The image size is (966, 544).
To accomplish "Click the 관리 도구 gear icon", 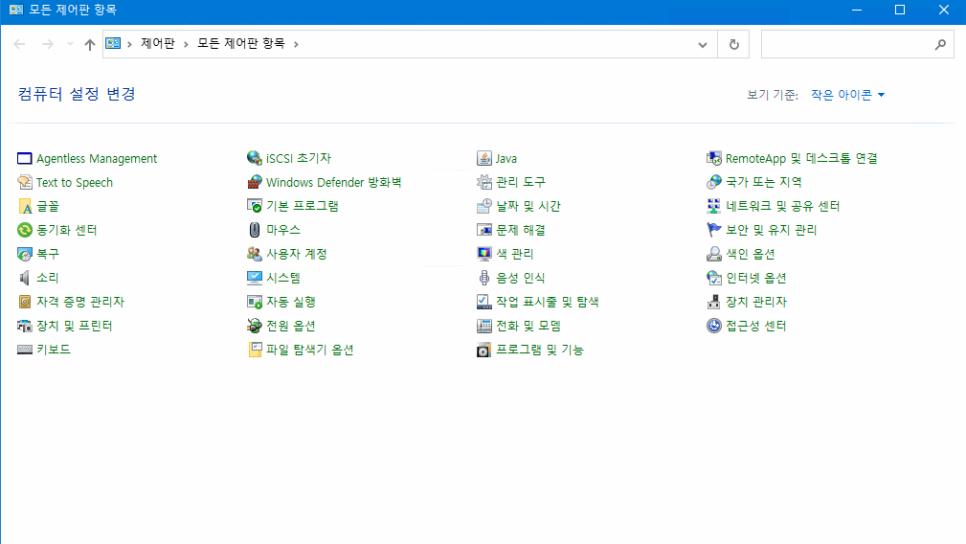I will click(x=484, y=182).
